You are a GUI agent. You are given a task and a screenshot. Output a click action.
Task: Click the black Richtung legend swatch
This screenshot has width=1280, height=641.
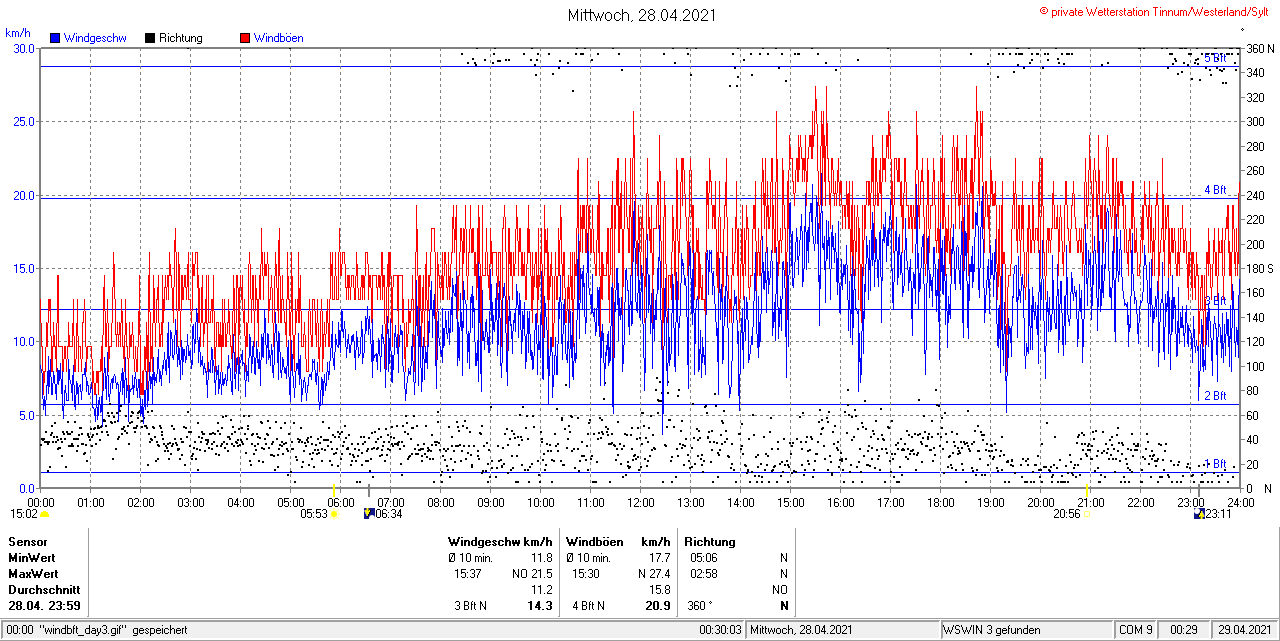pyautogui.click(x=150, y=38)
